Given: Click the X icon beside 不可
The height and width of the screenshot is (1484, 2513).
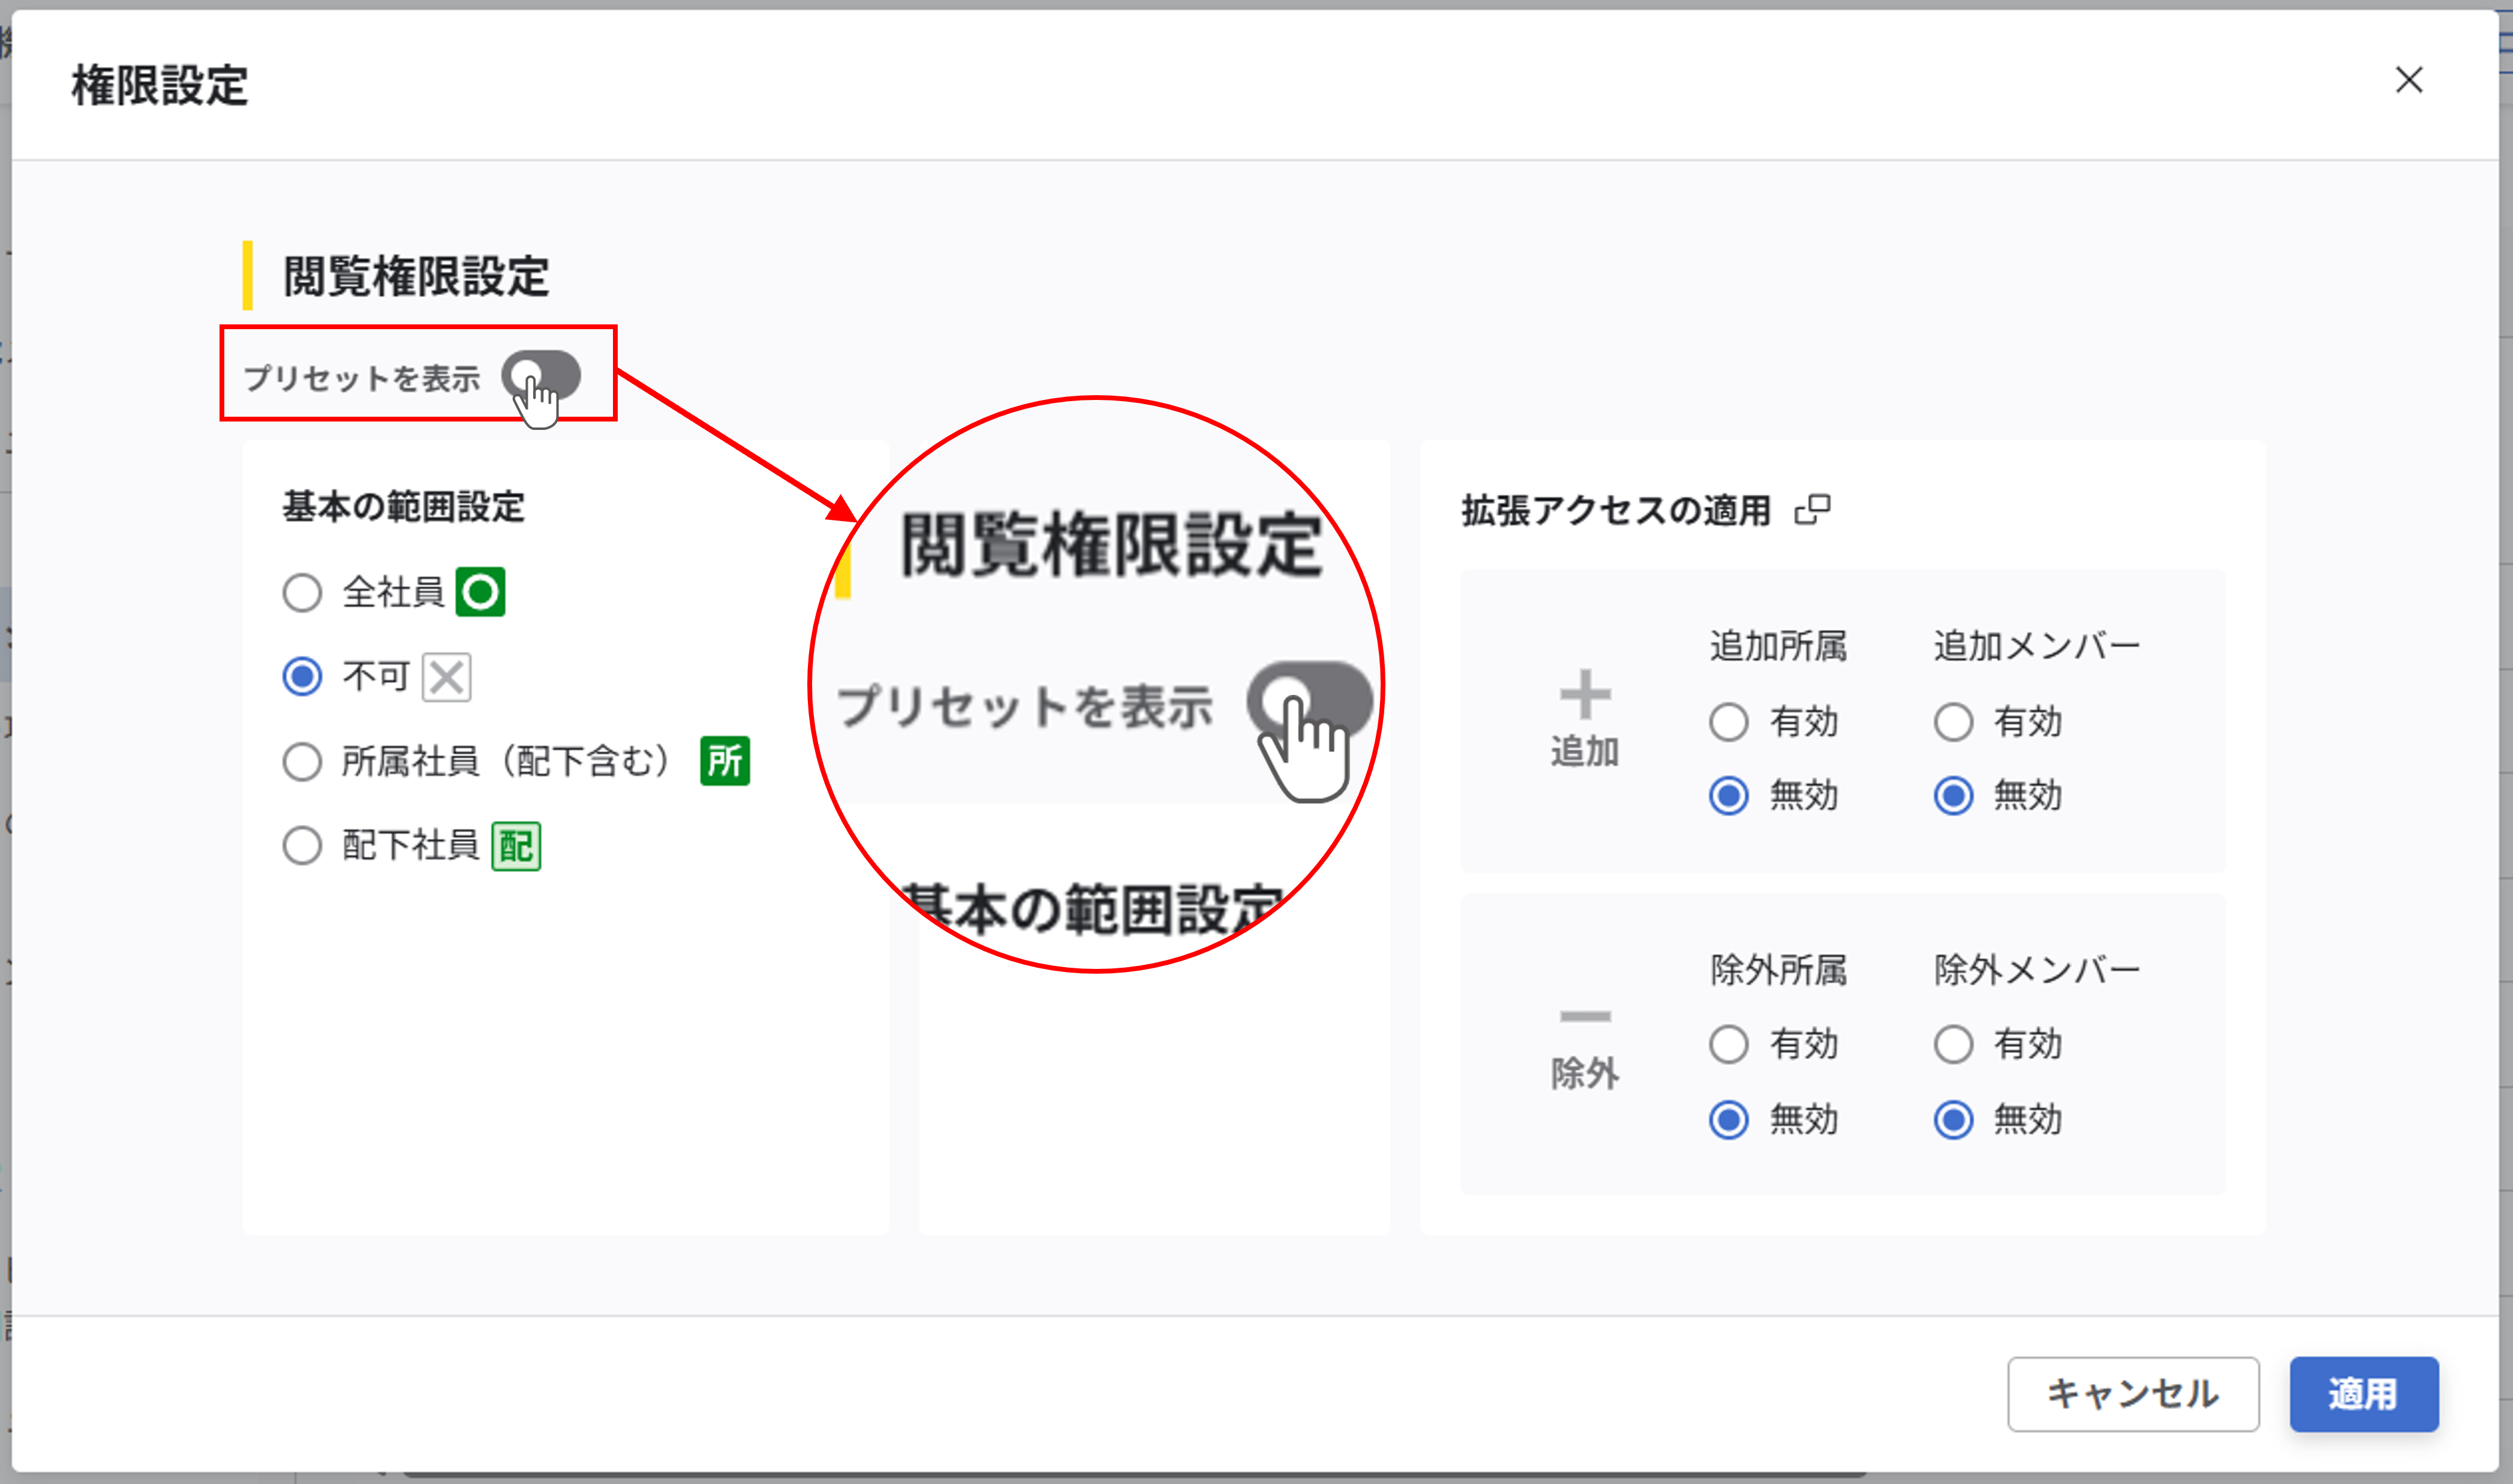Looking at the screenshot, I should pos(446,678).
